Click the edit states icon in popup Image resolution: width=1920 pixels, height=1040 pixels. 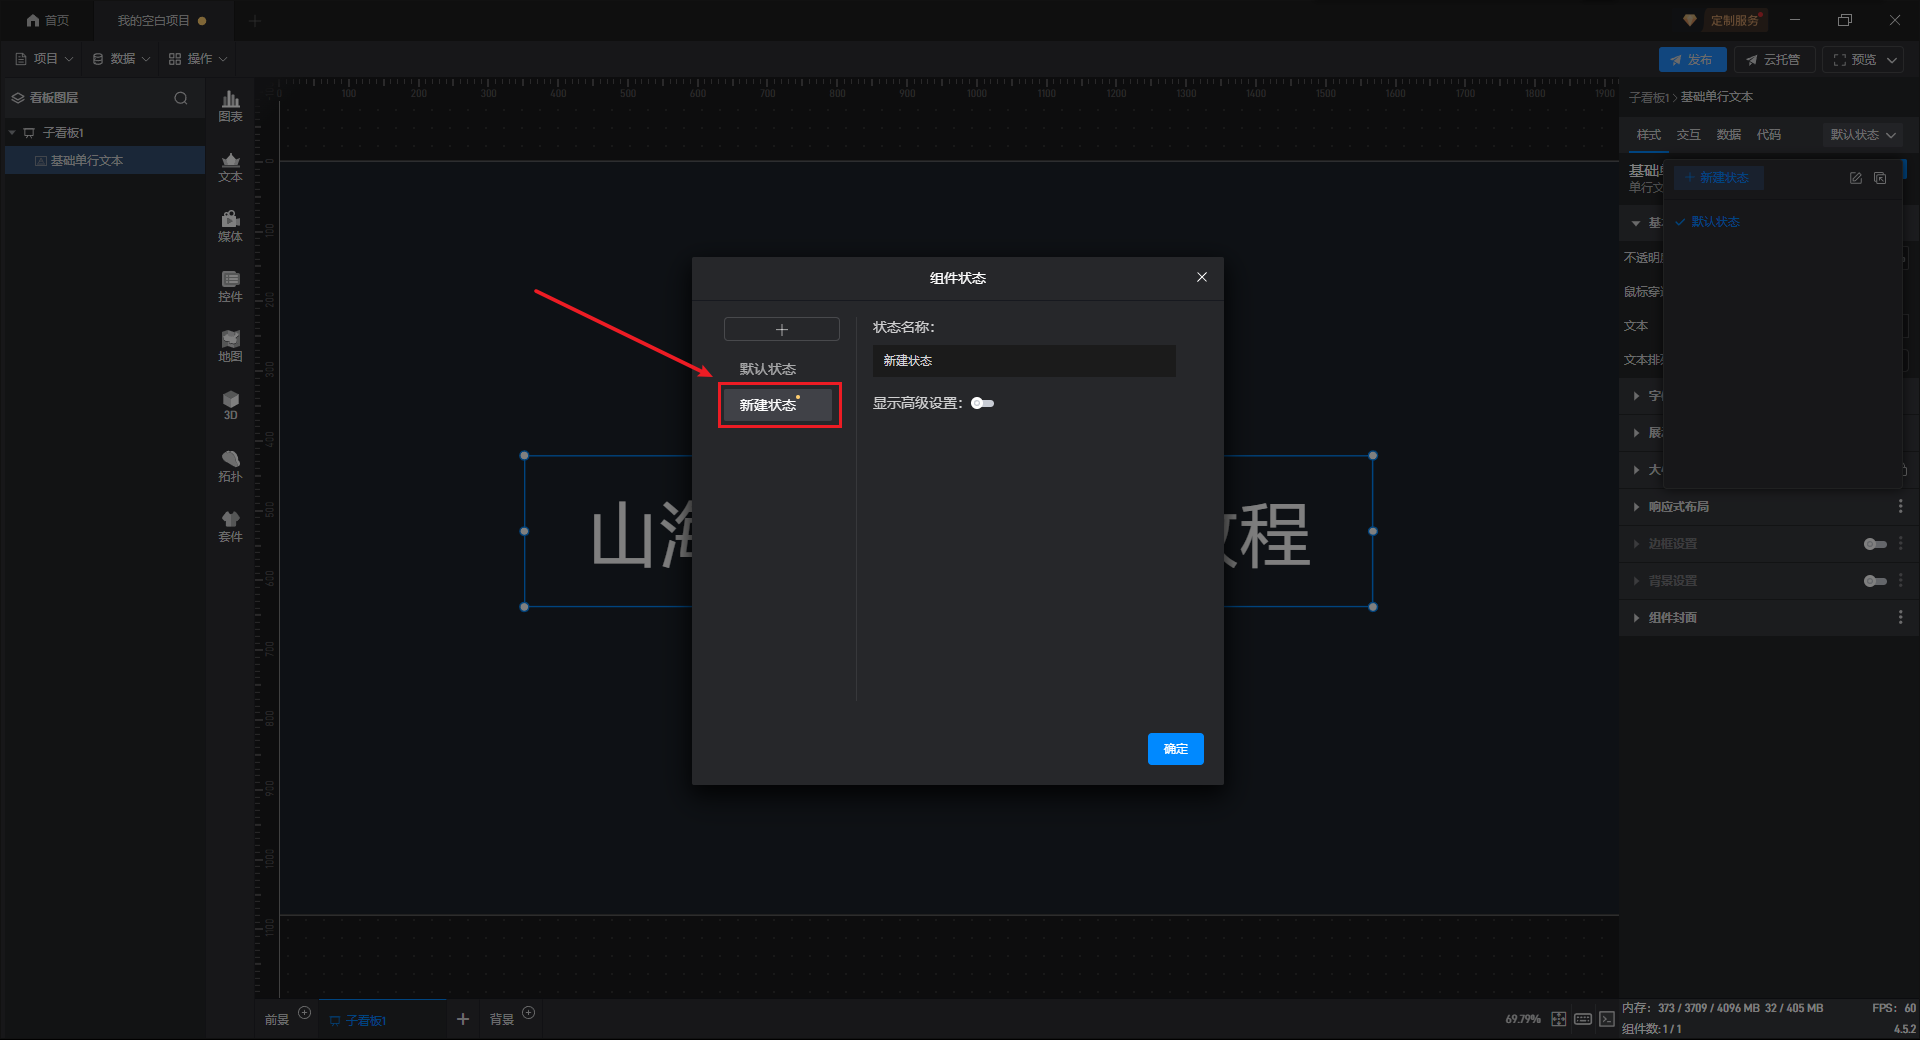click(1856, 178)
